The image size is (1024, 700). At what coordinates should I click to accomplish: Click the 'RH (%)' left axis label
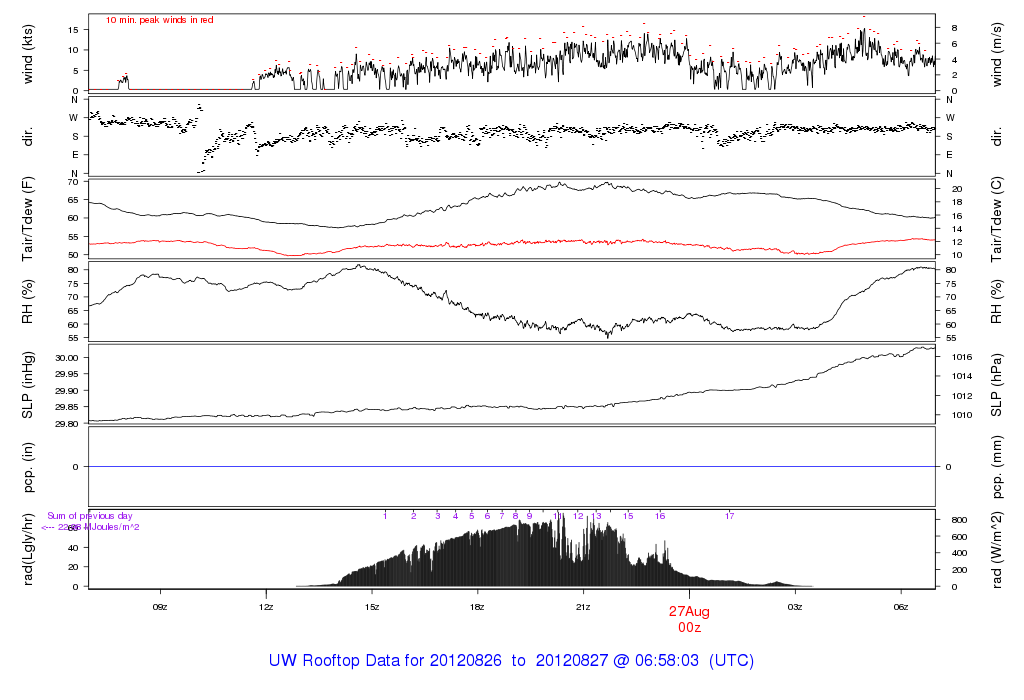pyautogui.click(x=28, y=301)
